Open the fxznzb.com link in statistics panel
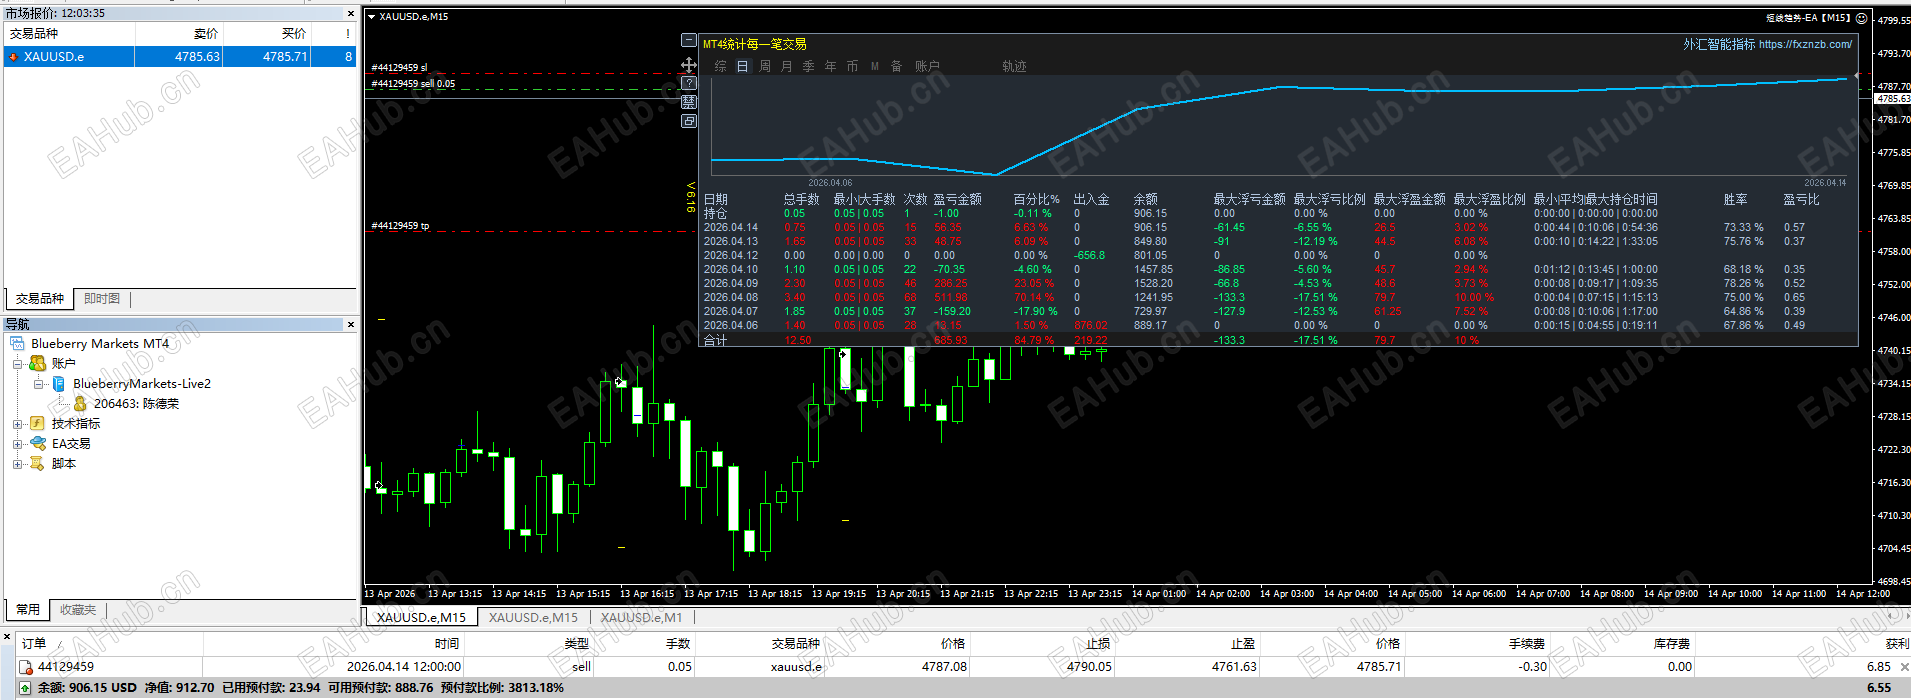The width and height of the screenshot is (1911, 700). click(1805, 44)
